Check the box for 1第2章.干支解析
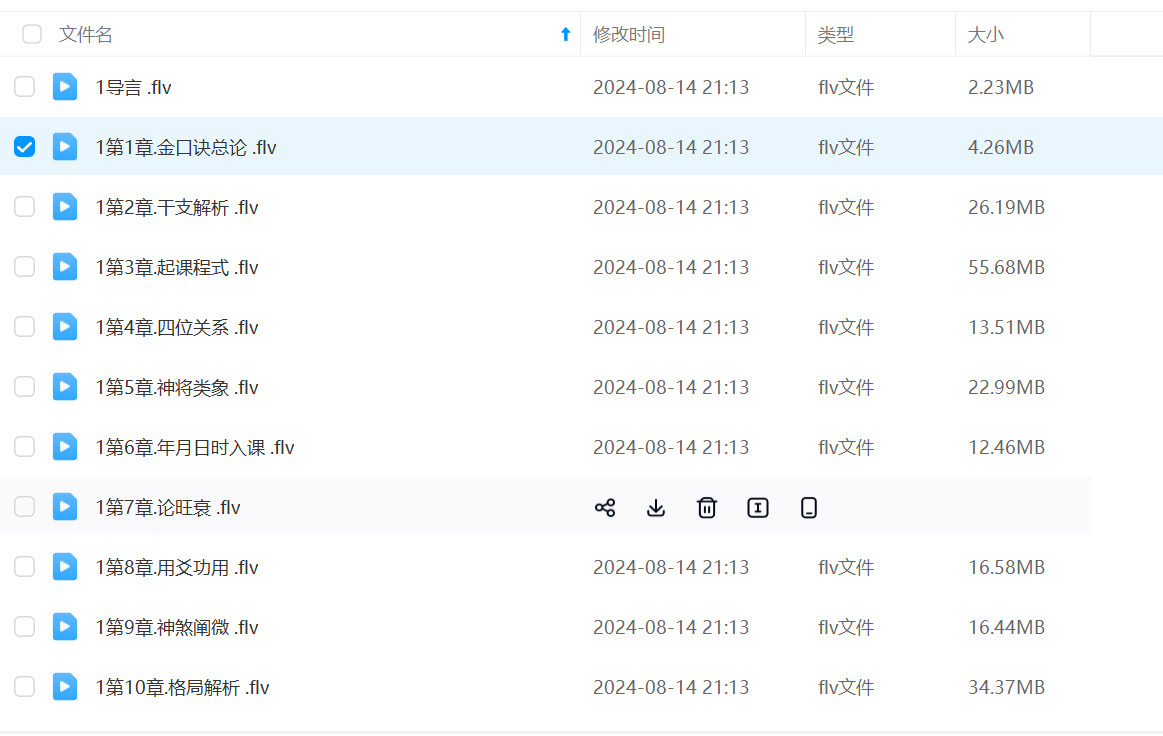Image resolution: width=1163 pixels, height=736 pixels. 24,207
